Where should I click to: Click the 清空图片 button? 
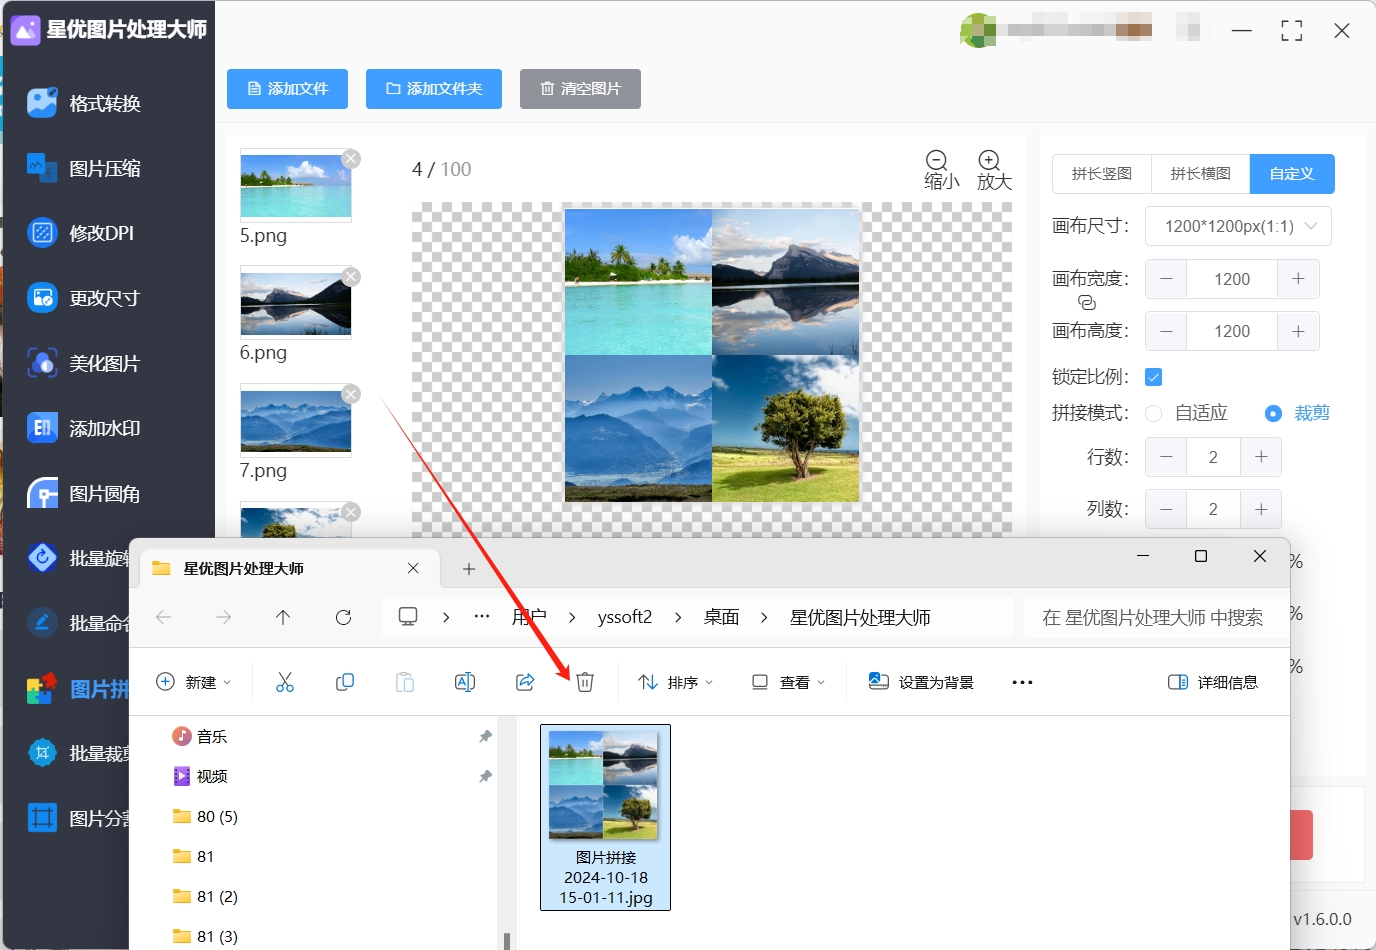[580, 89]
